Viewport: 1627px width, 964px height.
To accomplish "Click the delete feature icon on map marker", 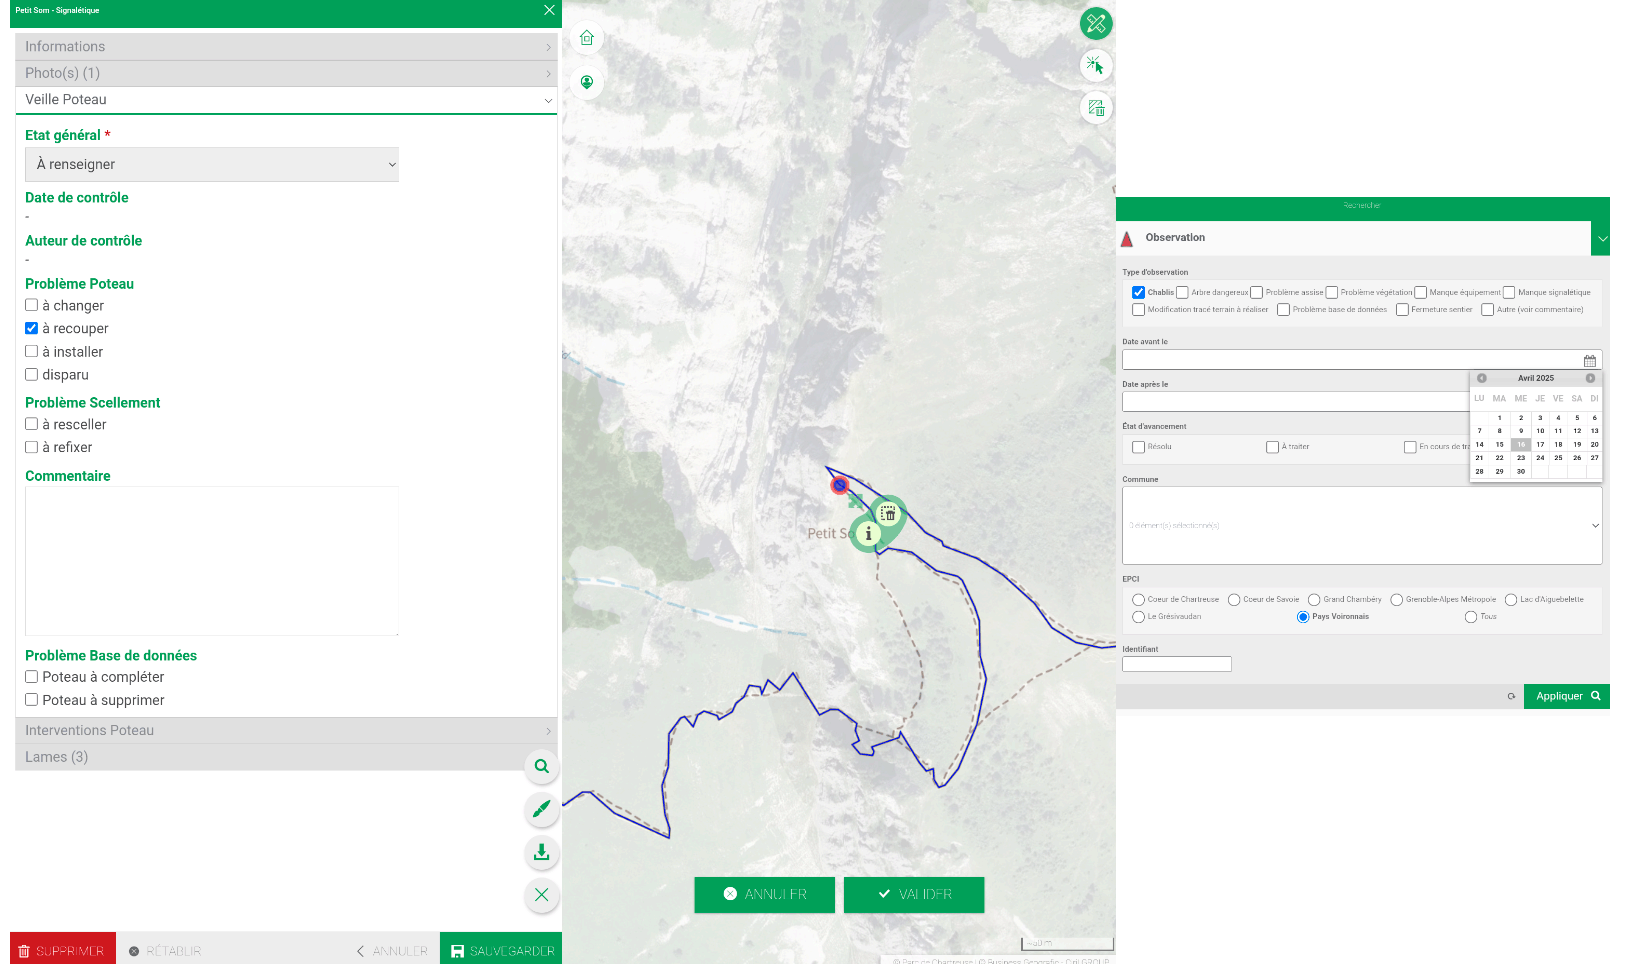I will [888, 513].
